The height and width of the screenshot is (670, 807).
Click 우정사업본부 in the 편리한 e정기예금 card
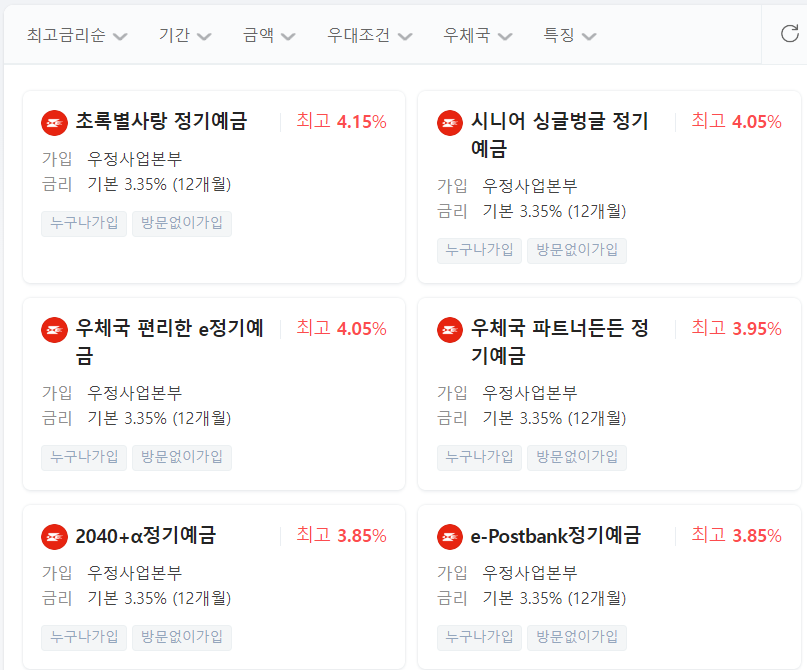[134, 393]
